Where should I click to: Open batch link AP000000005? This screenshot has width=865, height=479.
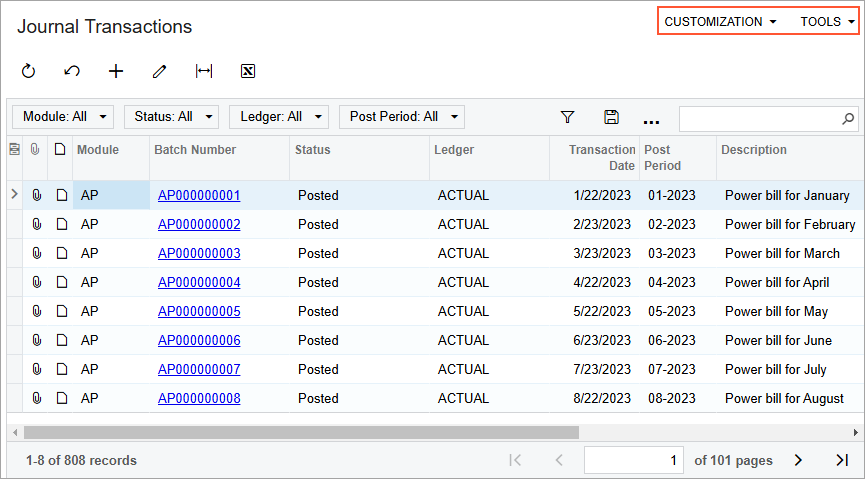point(199,311)
